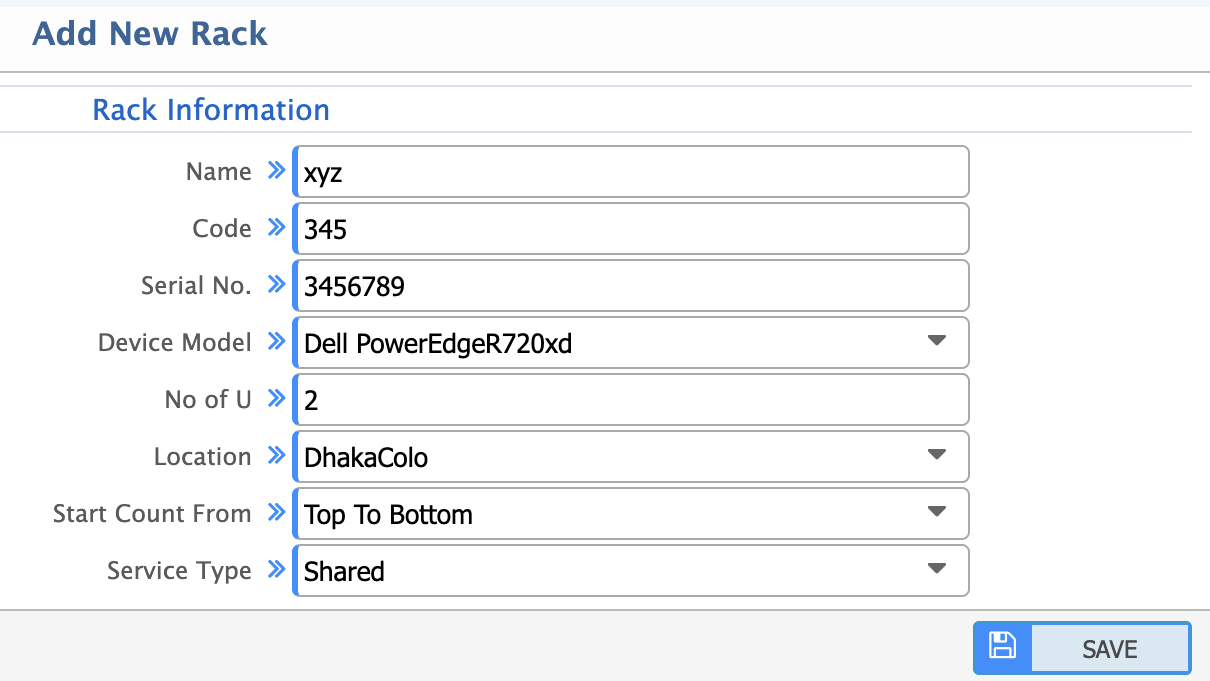Click the double-chevron icon beside Code
Screen dimensions: 1210x681
click(277, 228)
